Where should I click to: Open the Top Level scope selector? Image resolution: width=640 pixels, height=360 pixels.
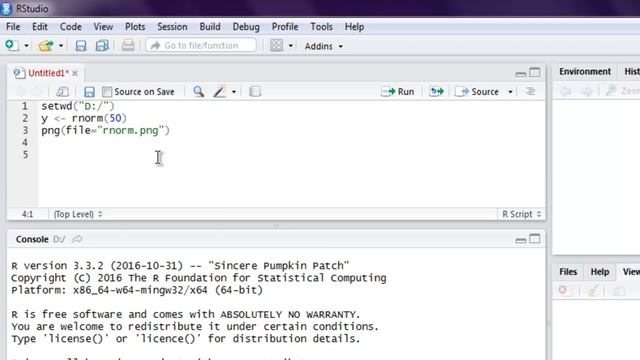point(78,214)
